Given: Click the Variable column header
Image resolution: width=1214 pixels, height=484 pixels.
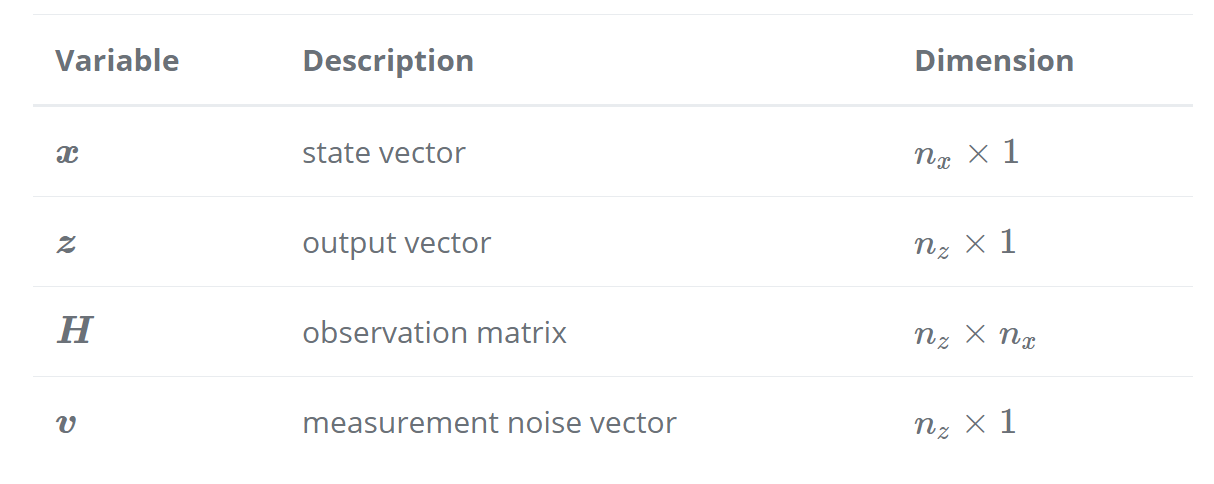Looking at the screenshot, I should [x=117, y=61].
